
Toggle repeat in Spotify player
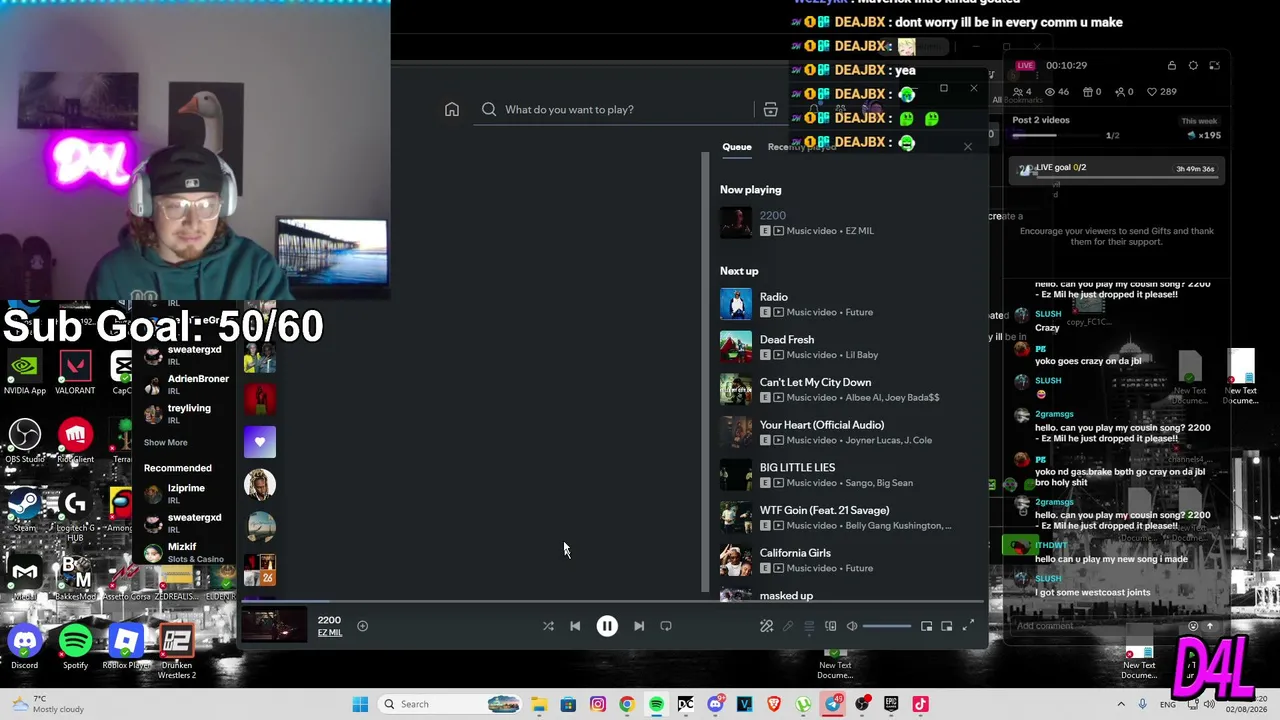click(666, 626)
